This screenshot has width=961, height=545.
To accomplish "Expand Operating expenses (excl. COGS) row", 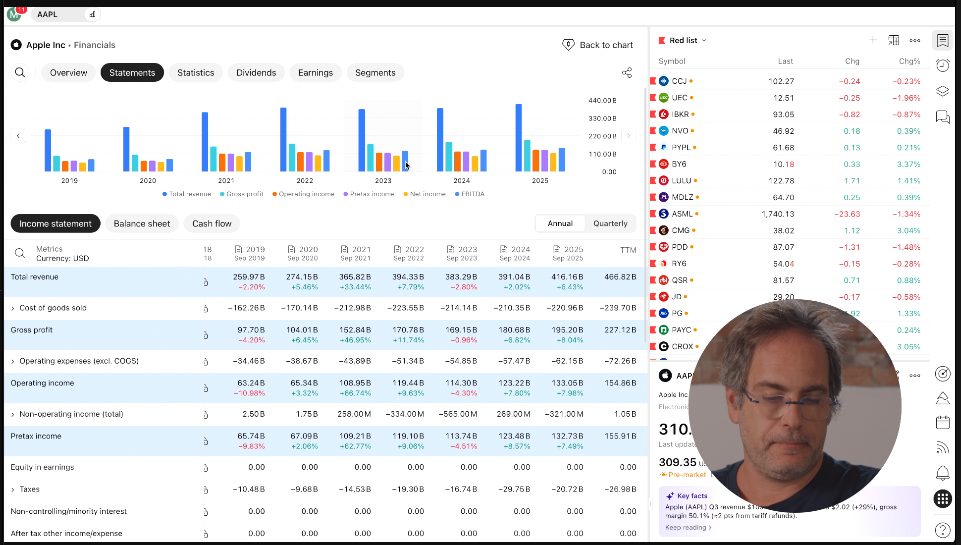I will [13, 362].
